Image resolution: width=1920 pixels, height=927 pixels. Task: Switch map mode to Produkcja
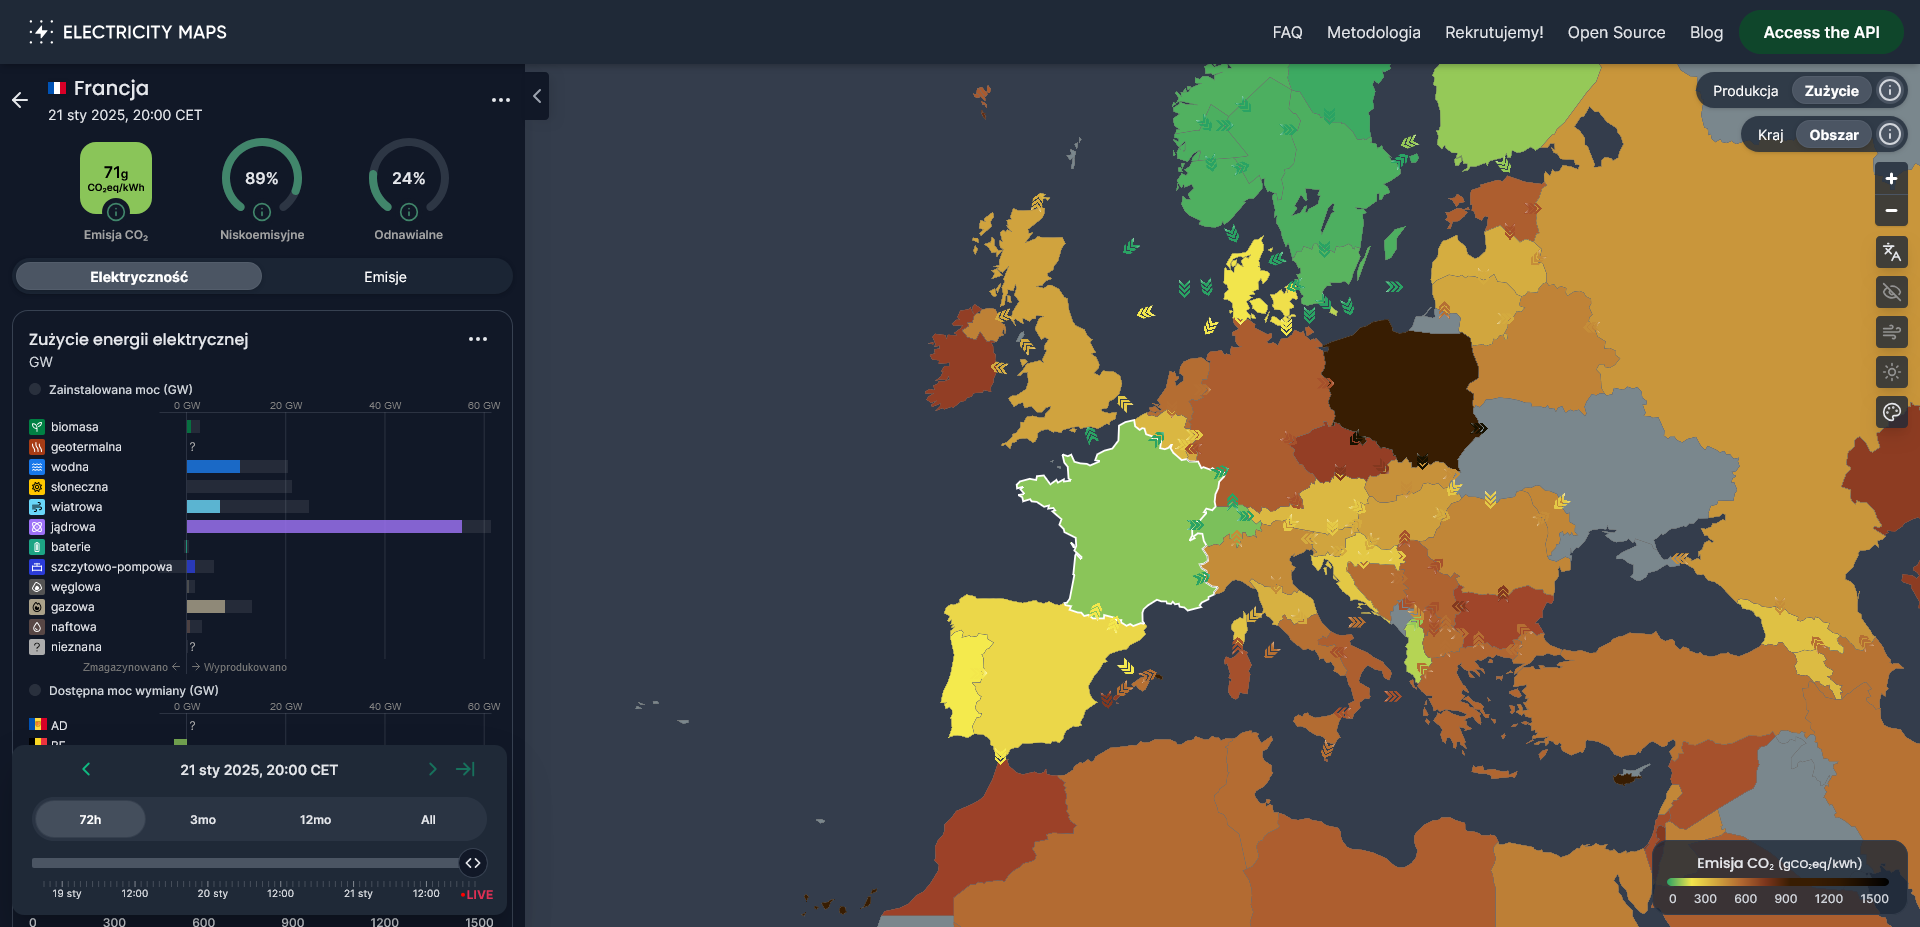click(x=1746, y=91)
